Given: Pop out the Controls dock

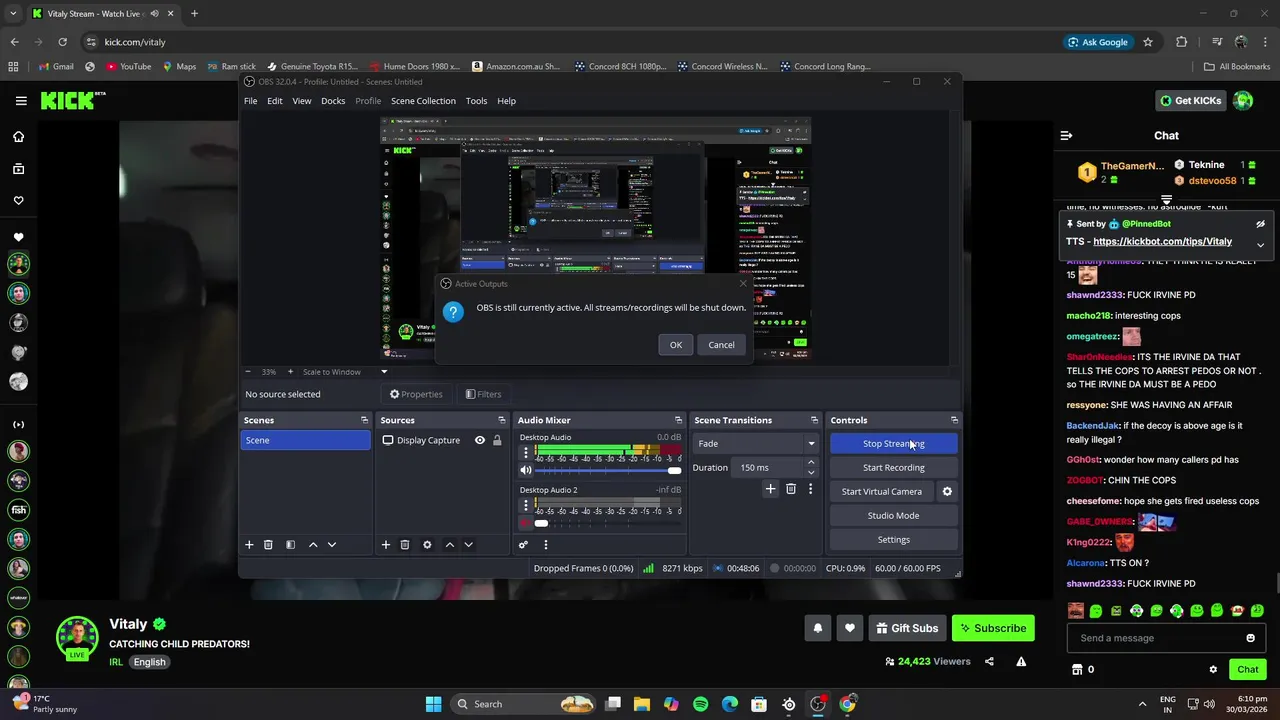Looking at the screenshot, I should 954,420.
